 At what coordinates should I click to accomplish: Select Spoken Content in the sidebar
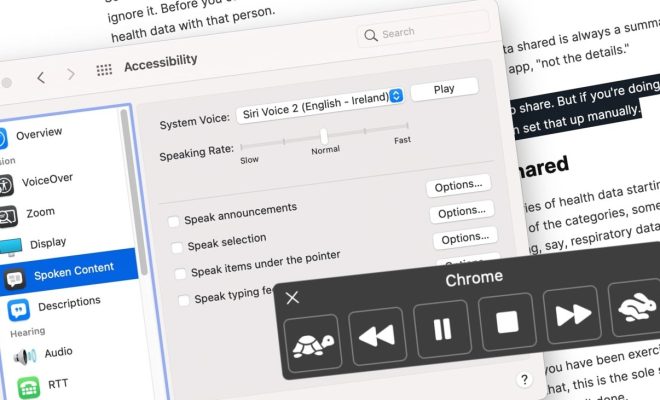[x=69, y=272]
